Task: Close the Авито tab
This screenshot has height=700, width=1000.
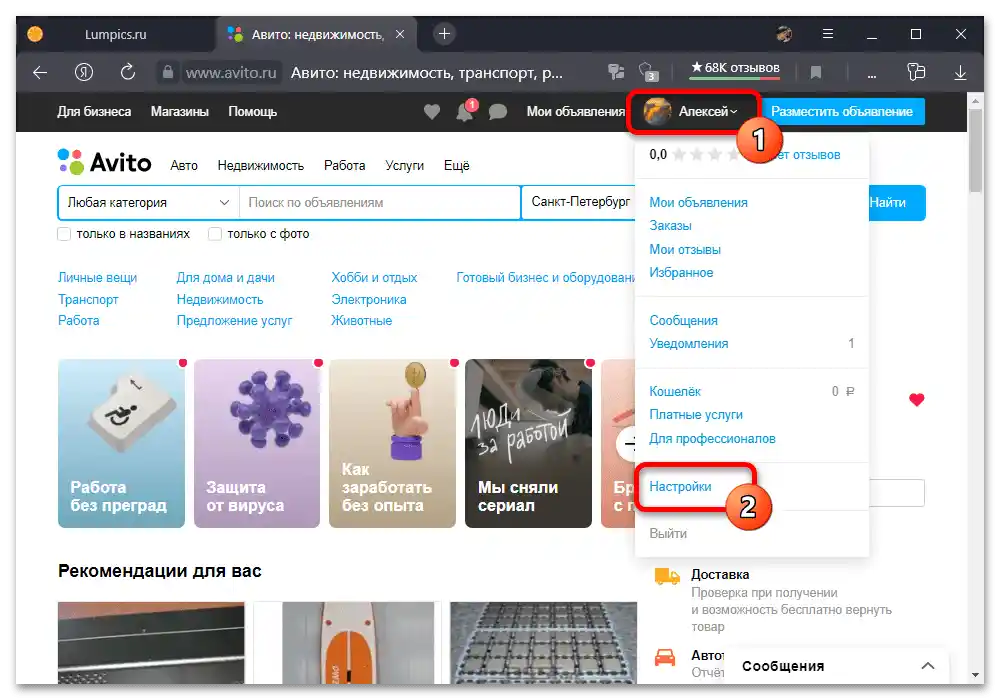Action: tap(400, 34)
